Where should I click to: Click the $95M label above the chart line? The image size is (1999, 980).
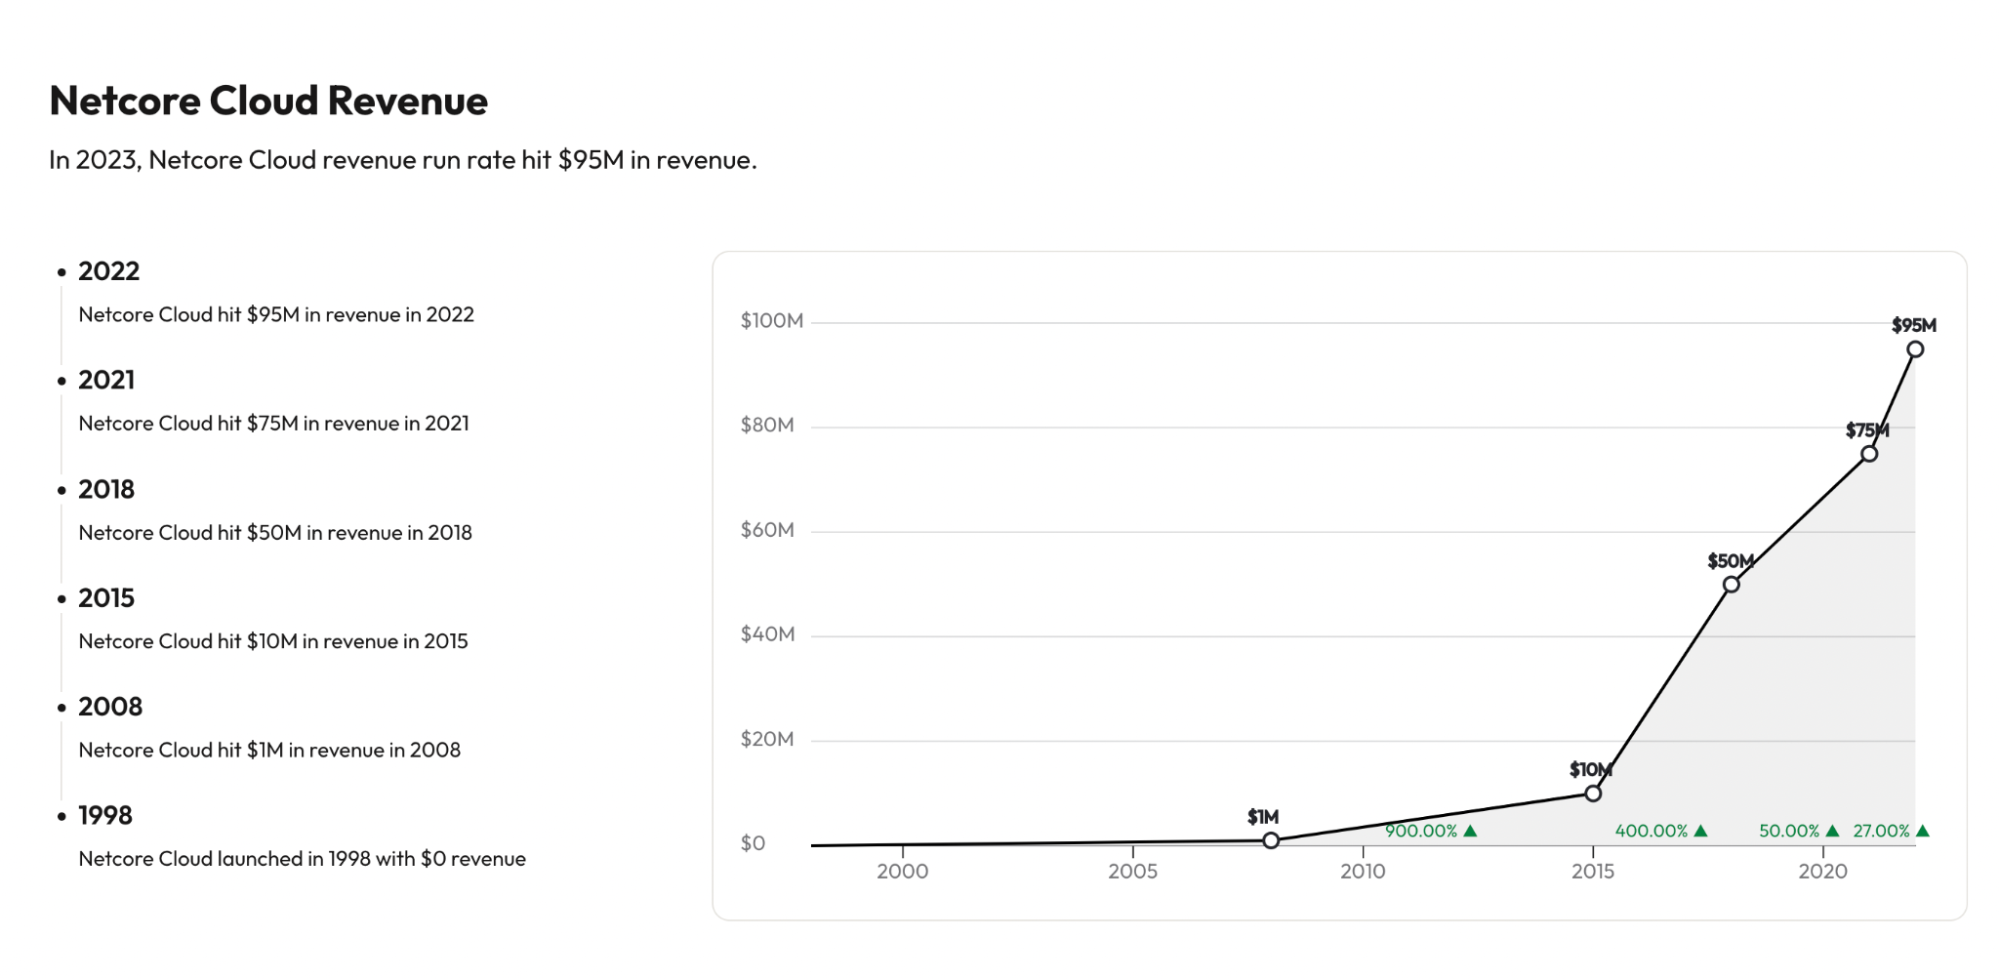tap(1914, 325)
